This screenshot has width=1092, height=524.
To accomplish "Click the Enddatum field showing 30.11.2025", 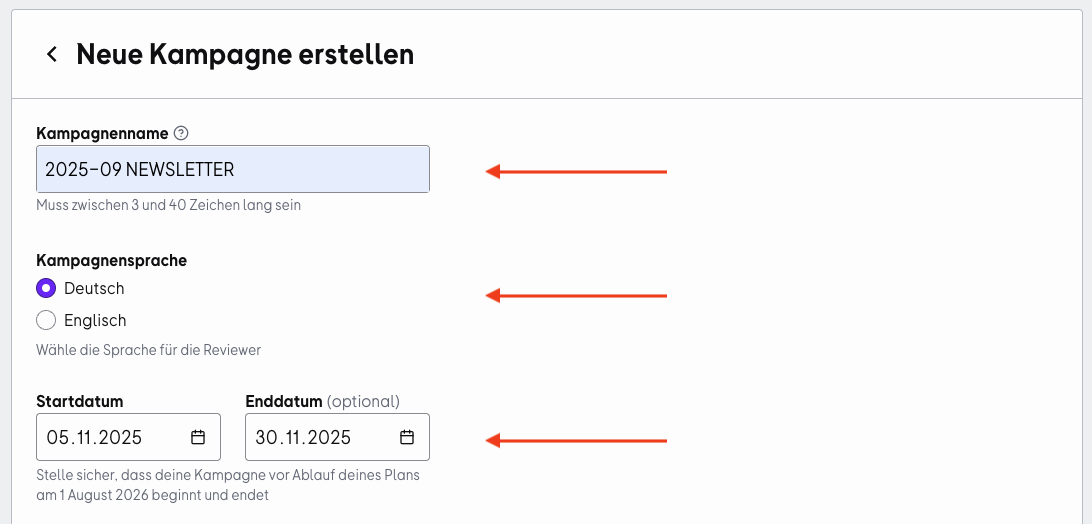I will 337,437.
